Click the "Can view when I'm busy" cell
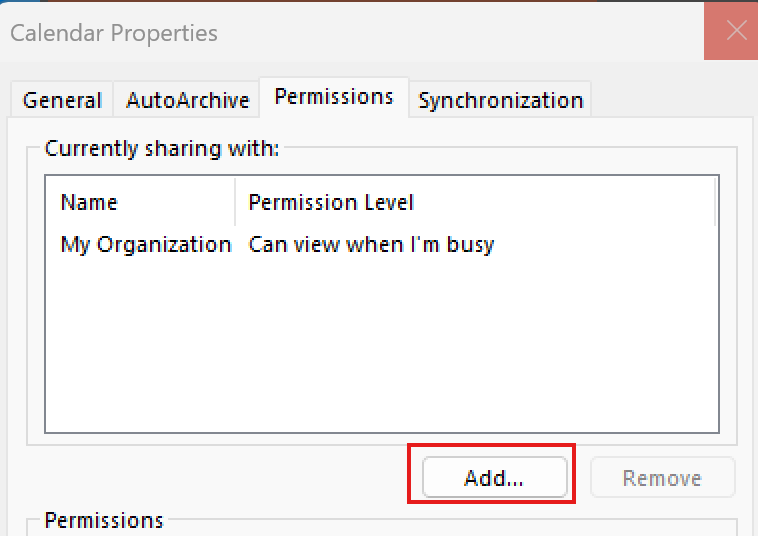The image size is (758, 536). (x=371, y=244)
